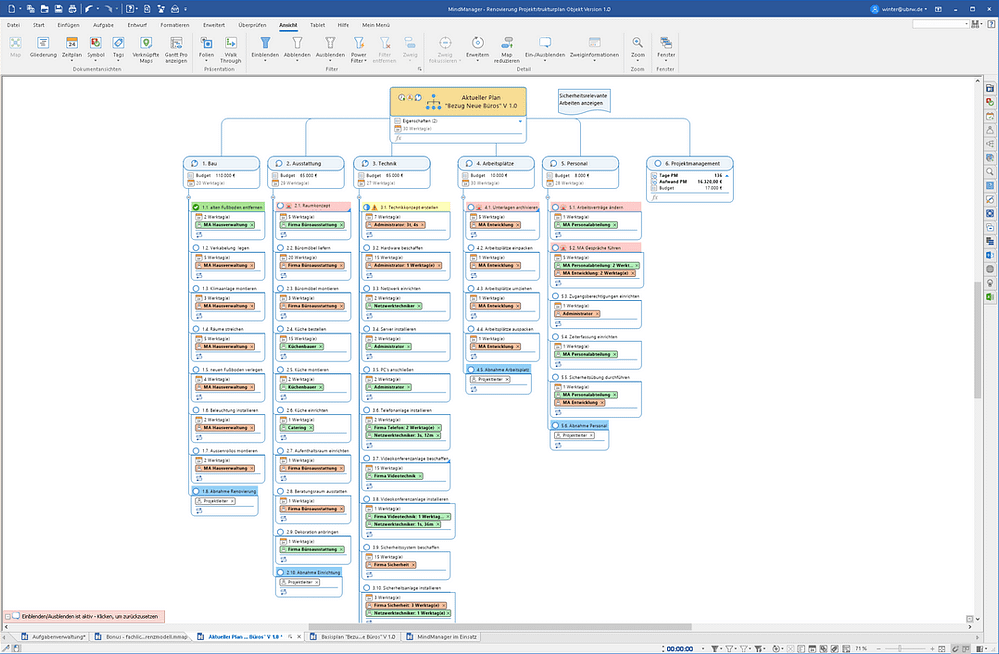
Task: Collapse the Eigenschaften arrow on central topic
Action: [x=520, y=120]
